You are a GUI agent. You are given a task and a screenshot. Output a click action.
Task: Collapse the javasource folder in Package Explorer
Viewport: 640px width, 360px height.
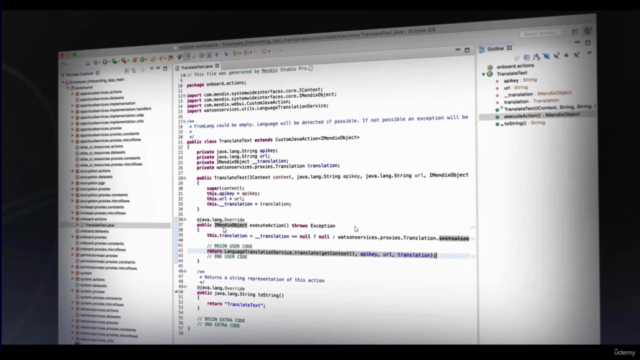pos(68,88)
